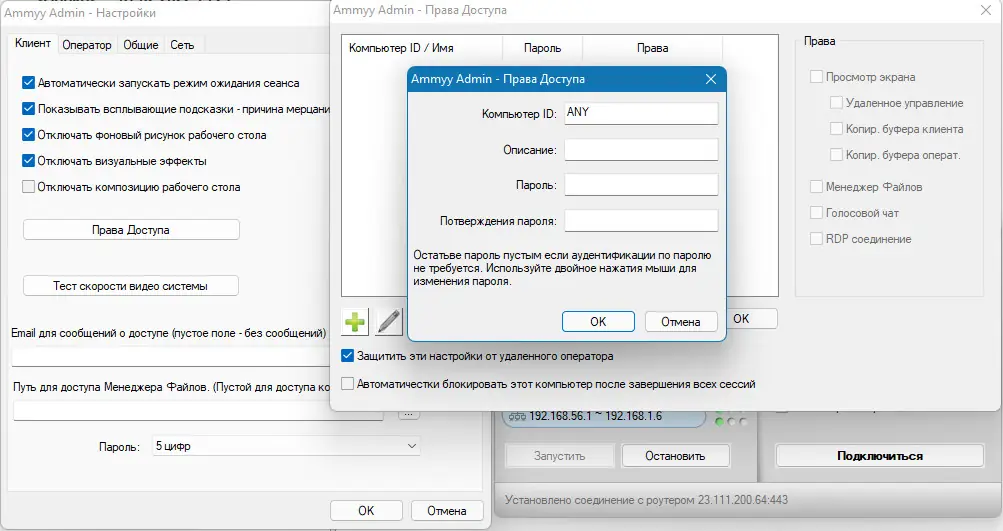Screen dimensions: 1003x531
Task: Click Отмена in the blue dialog
Action: click(x=681, y=322)
